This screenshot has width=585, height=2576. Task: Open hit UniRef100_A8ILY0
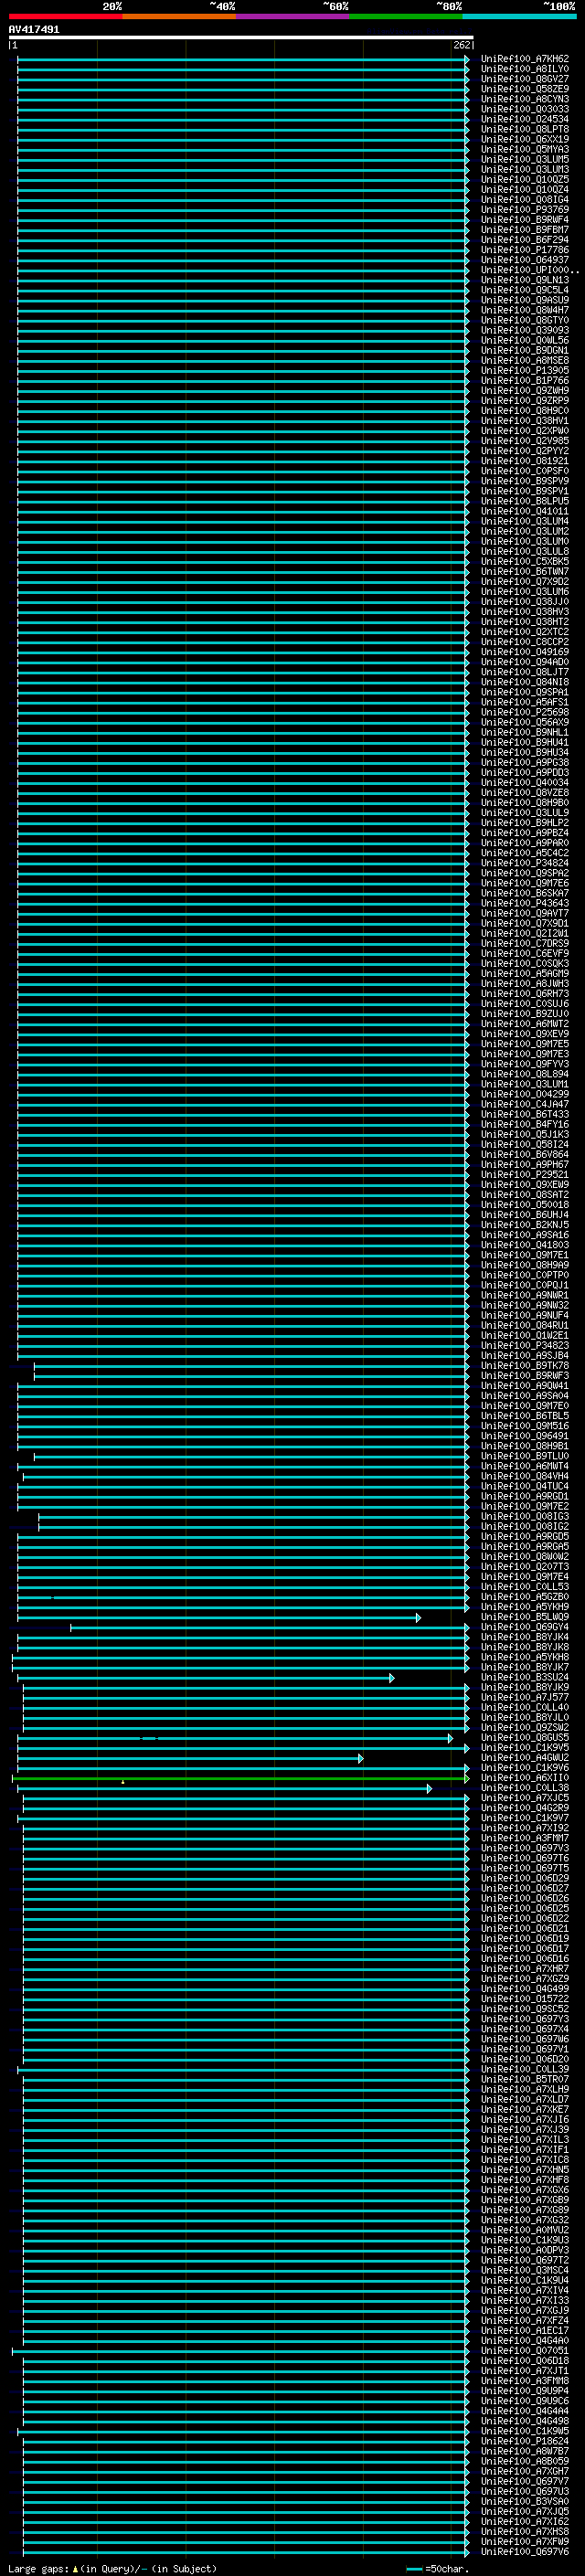[525, 69]
